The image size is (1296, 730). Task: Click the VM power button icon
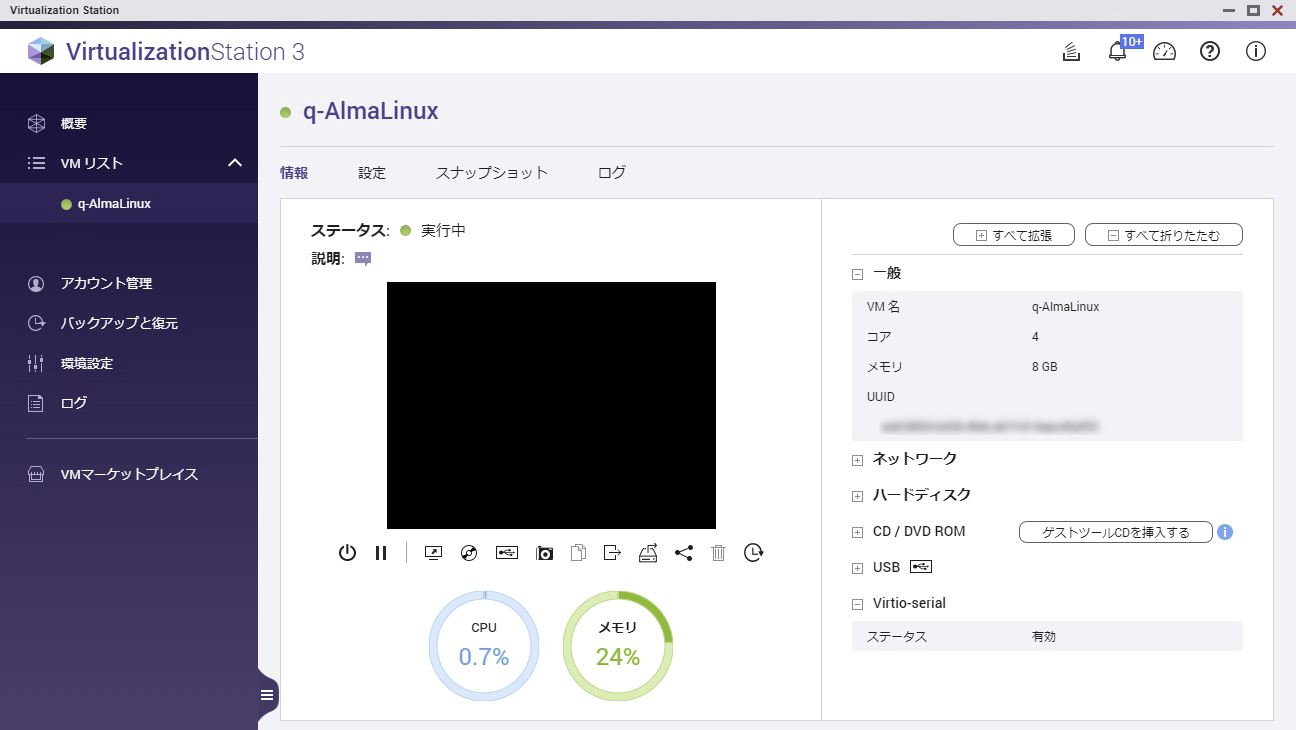347,553
